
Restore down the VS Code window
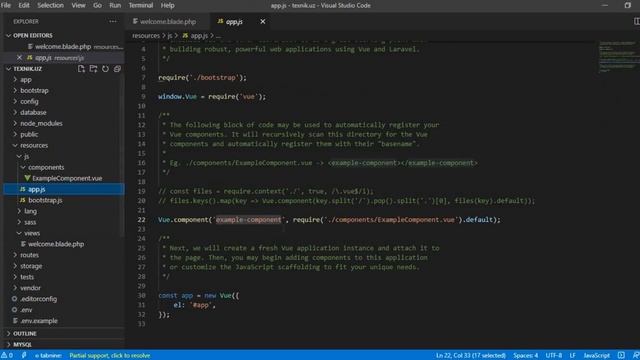pos(627,5)
